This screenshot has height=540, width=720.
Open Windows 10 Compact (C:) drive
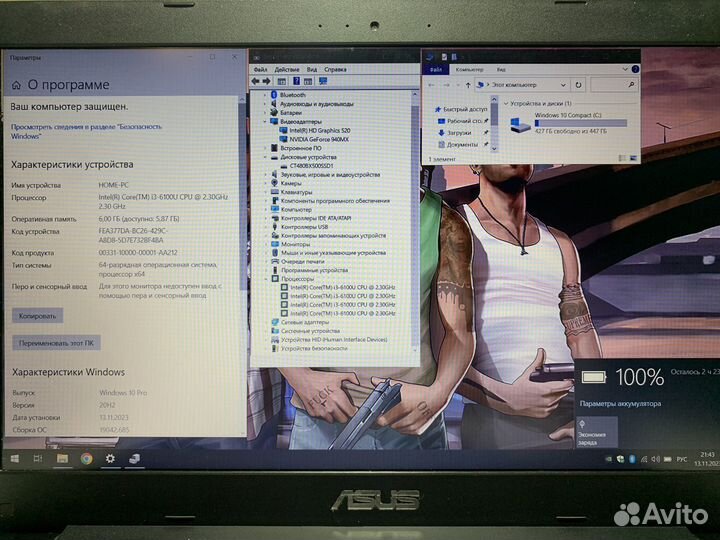(568, 123)
